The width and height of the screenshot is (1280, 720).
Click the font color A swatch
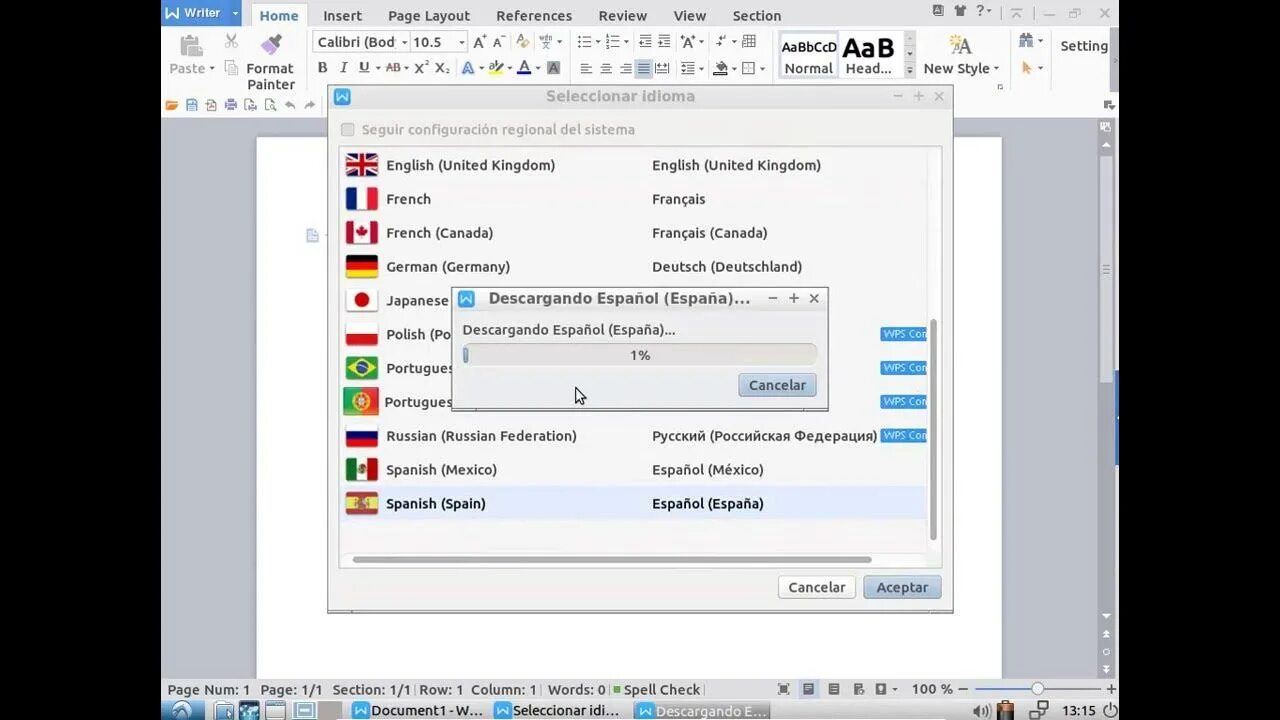(524, 68)
